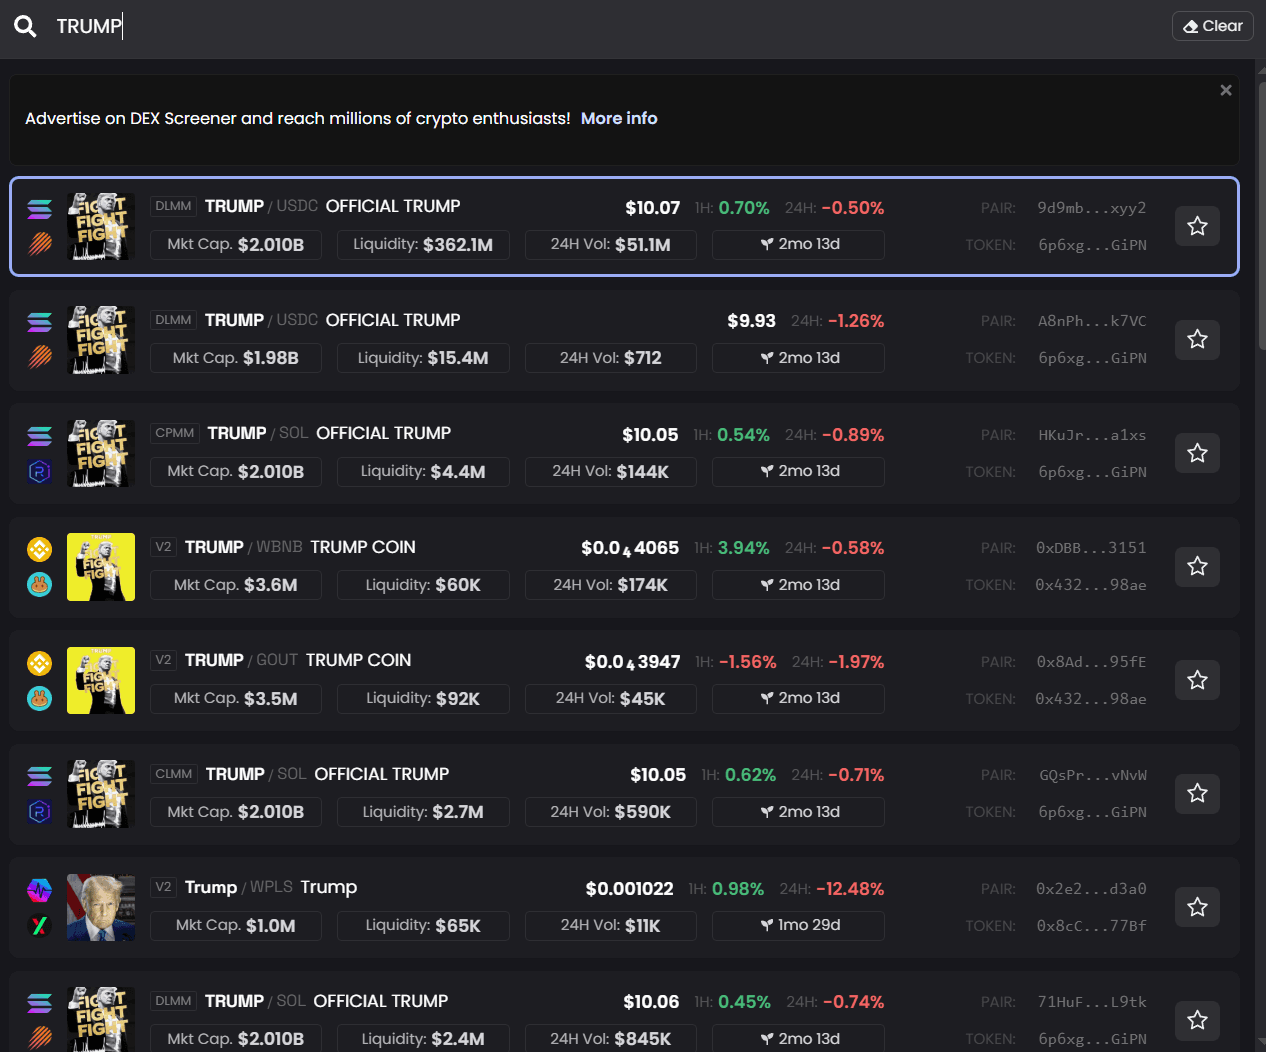1266x1052 pixels.
Task: Click the Clear button in the search bar
Action: coord(1212,26)
